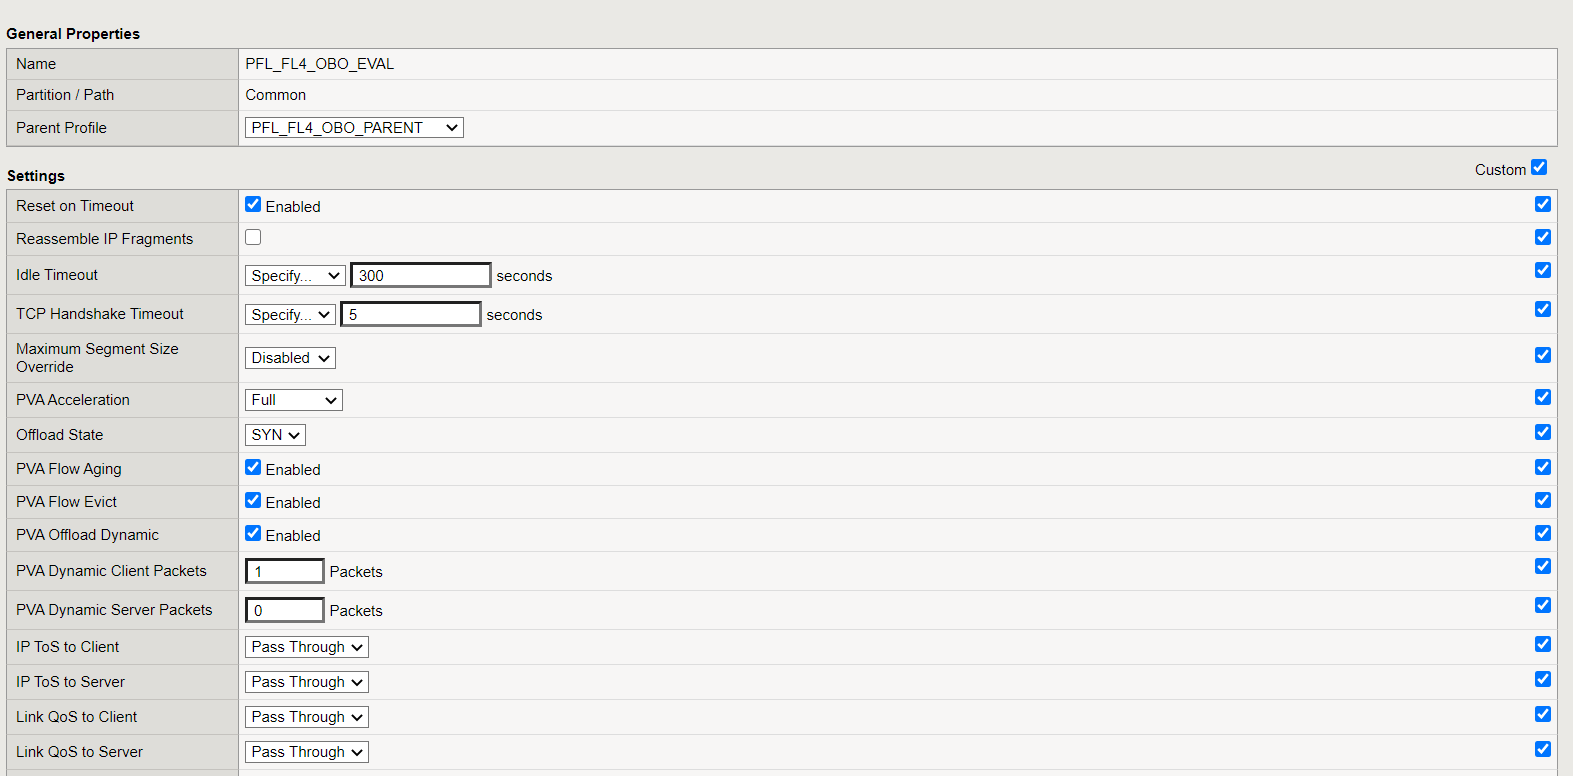Toggle the PVA Flow Evict Enabled checkbox
This screenshot has width=1573, height=776.
(x=253, y=500)
